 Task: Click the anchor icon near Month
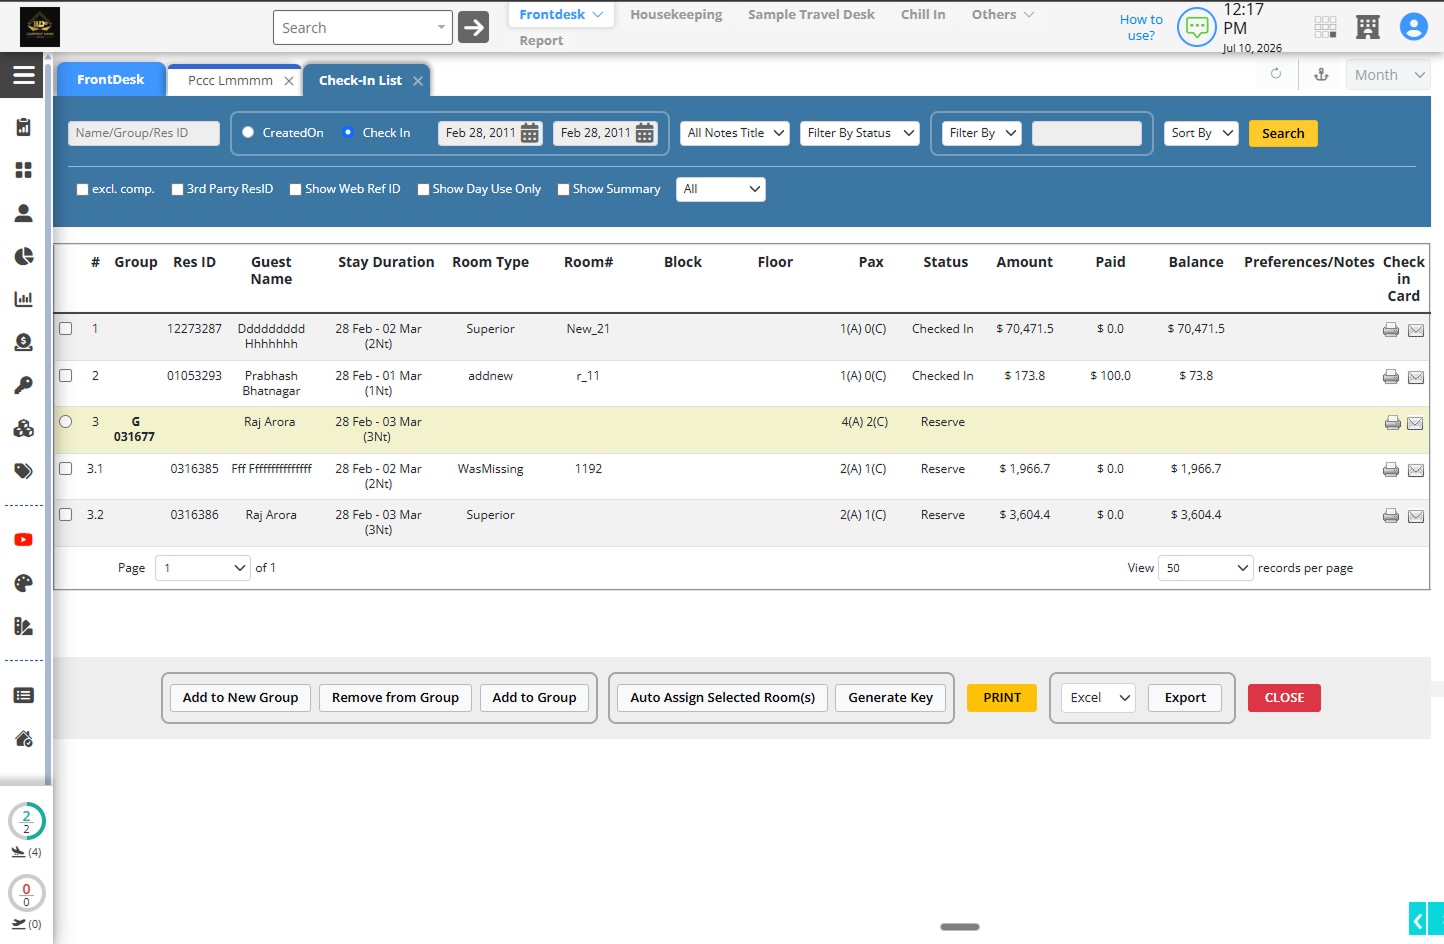pyautogui.click(x=1321, y=74)
